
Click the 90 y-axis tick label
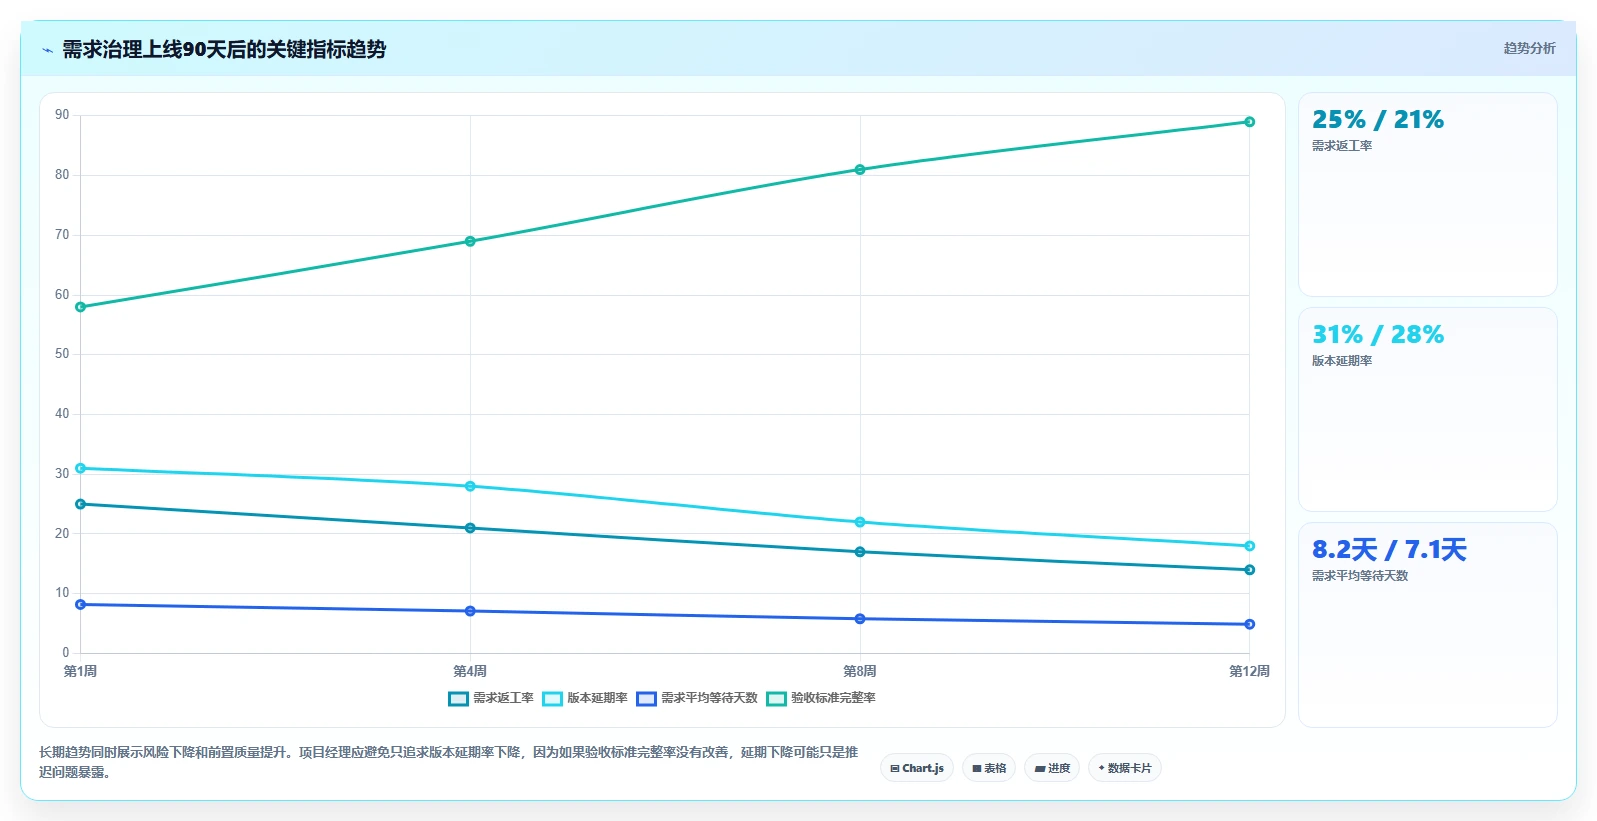coord(62,115)
